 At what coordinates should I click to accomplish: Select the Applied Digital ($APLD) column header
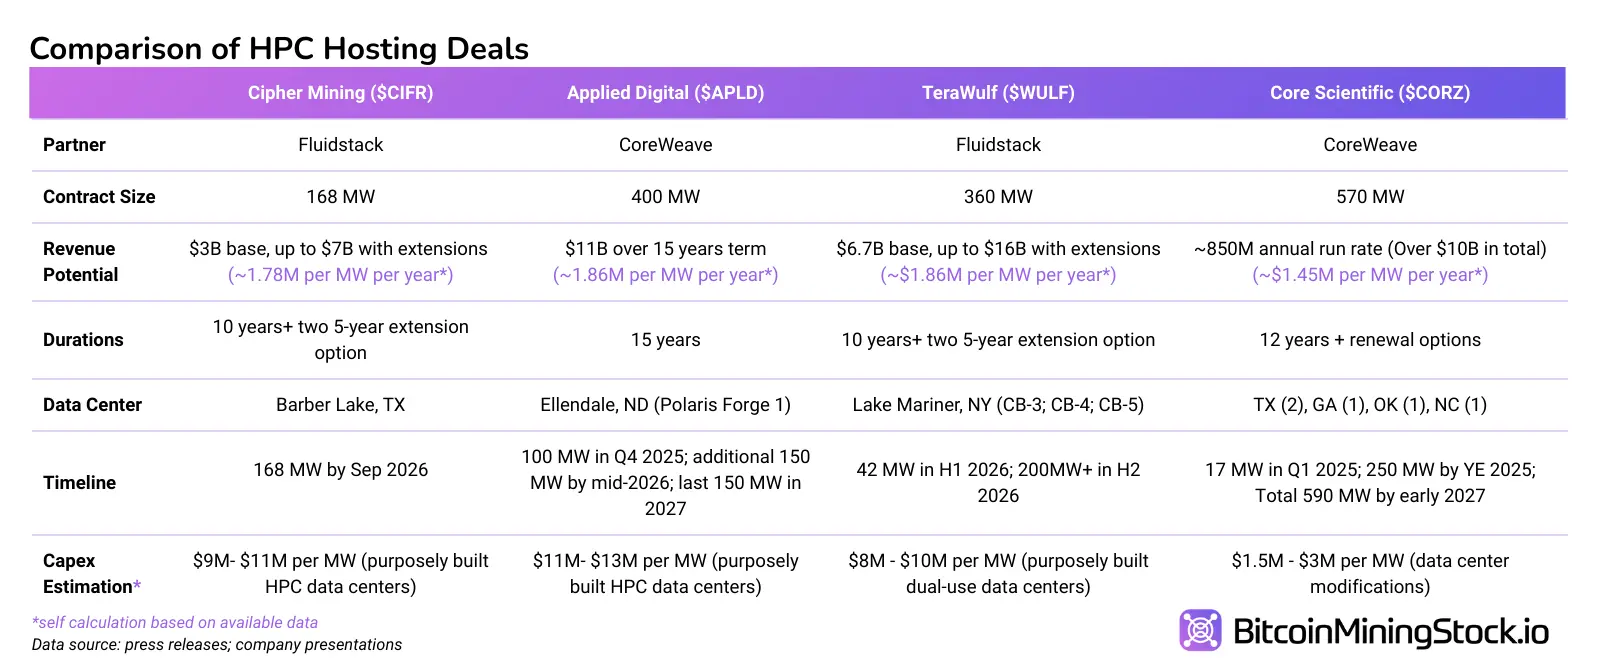[665, 93]
